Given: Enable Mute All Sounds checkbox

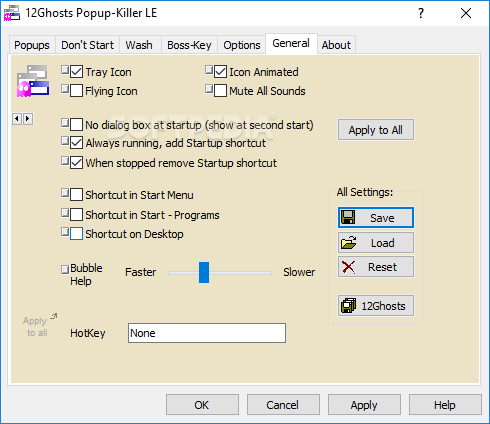Looking at the screenshot, I should 220,91.
